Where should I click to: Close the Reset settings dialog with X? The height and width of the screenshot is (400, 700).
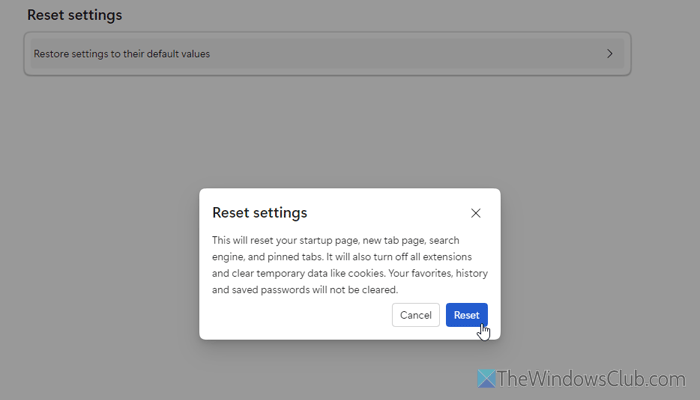coord(475,213)
